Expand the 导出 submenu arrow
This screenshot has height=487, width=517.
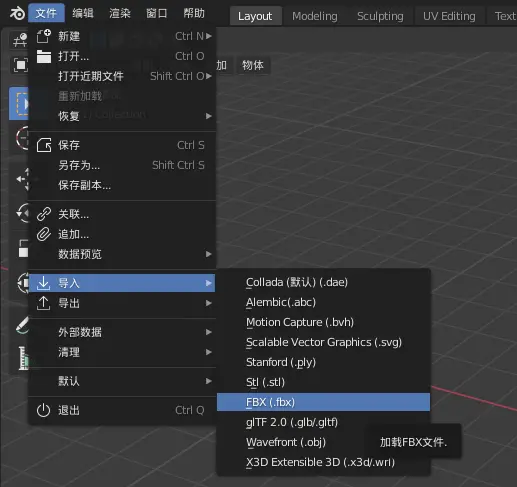point(209,303)
